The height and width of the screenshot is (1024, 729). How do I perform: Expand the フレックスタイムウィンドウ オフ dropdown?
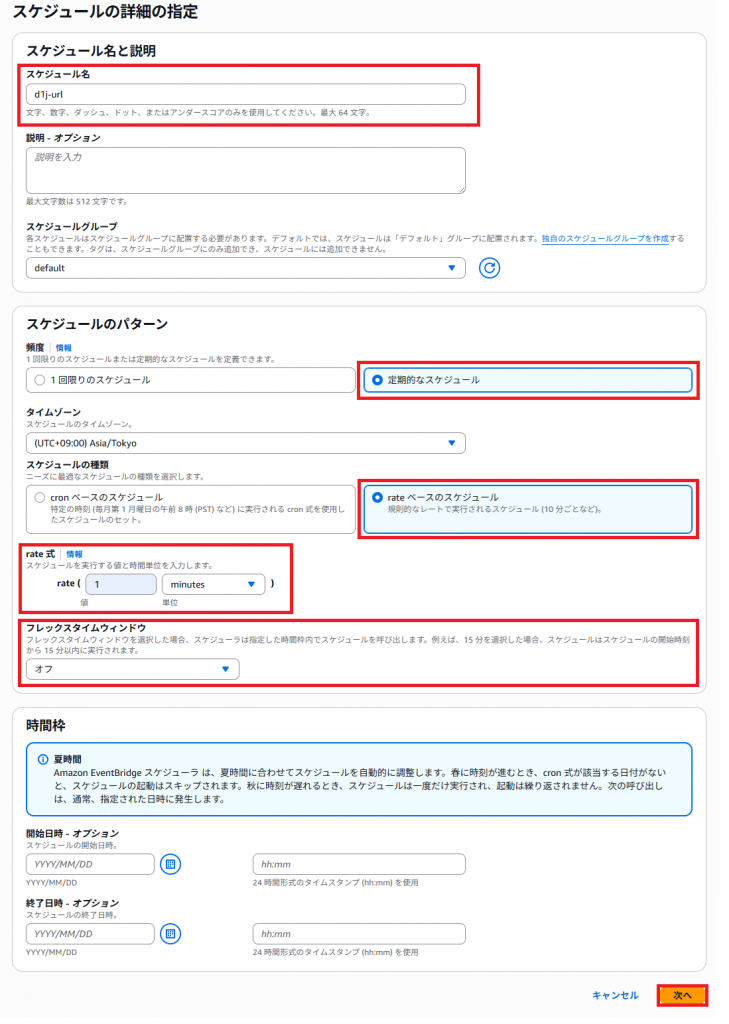tap(132, 669)
